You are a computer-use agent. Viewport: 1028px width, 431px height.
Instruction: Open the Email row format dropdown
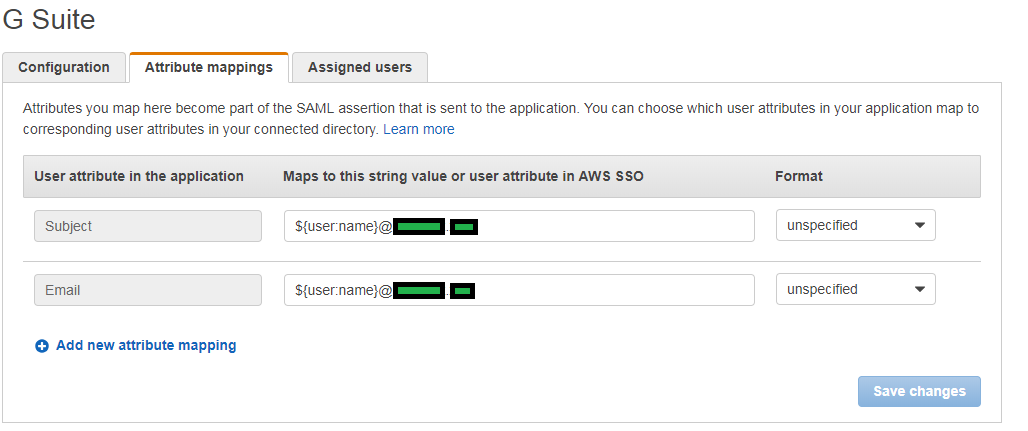coord(856,289)
